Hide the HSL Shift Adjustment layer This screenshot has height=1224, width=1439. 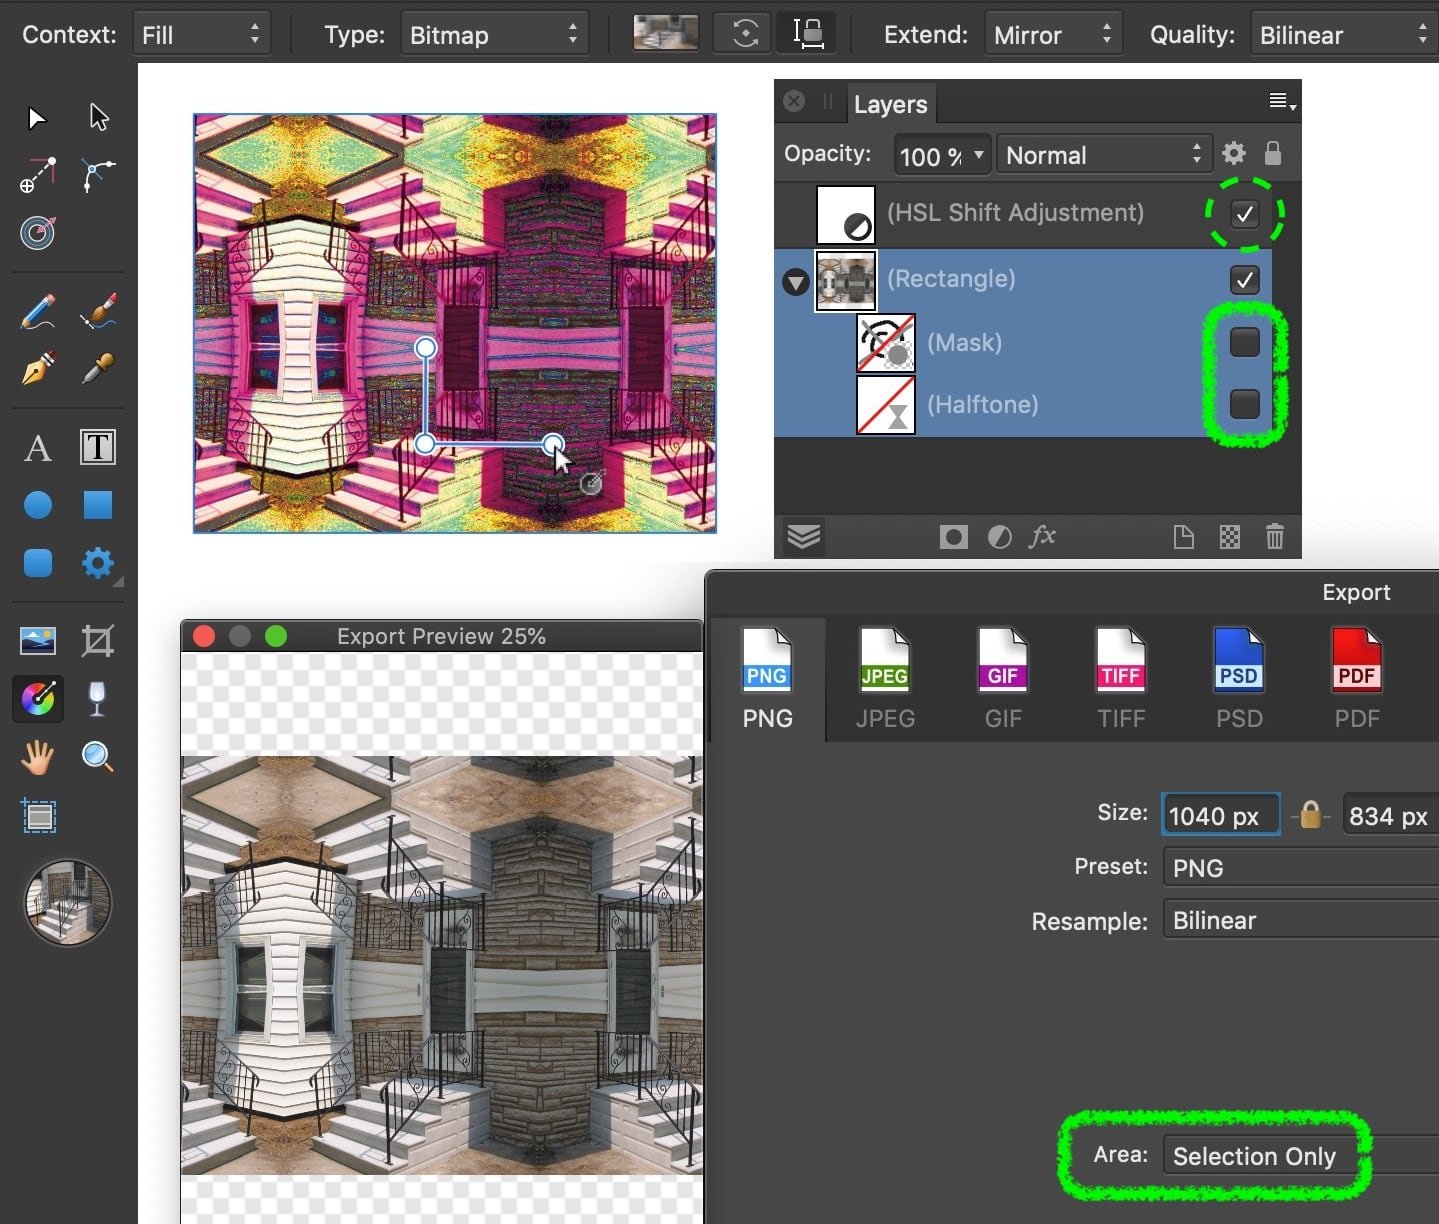coord(1244,213)
